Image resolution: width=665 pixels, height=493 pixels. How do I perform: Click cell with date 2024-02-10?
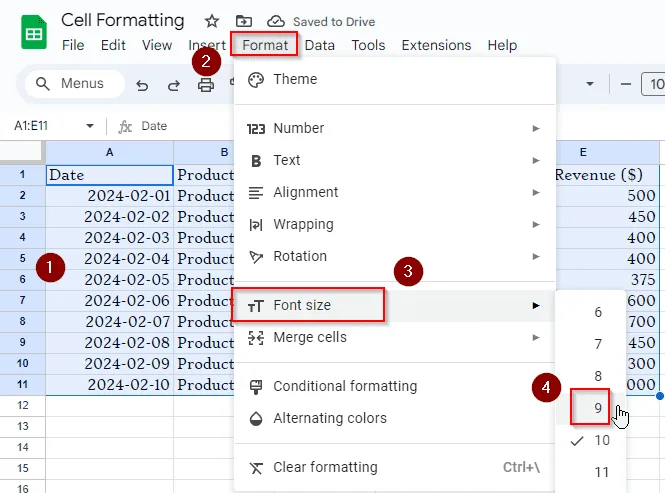click(x=109, y=385)
